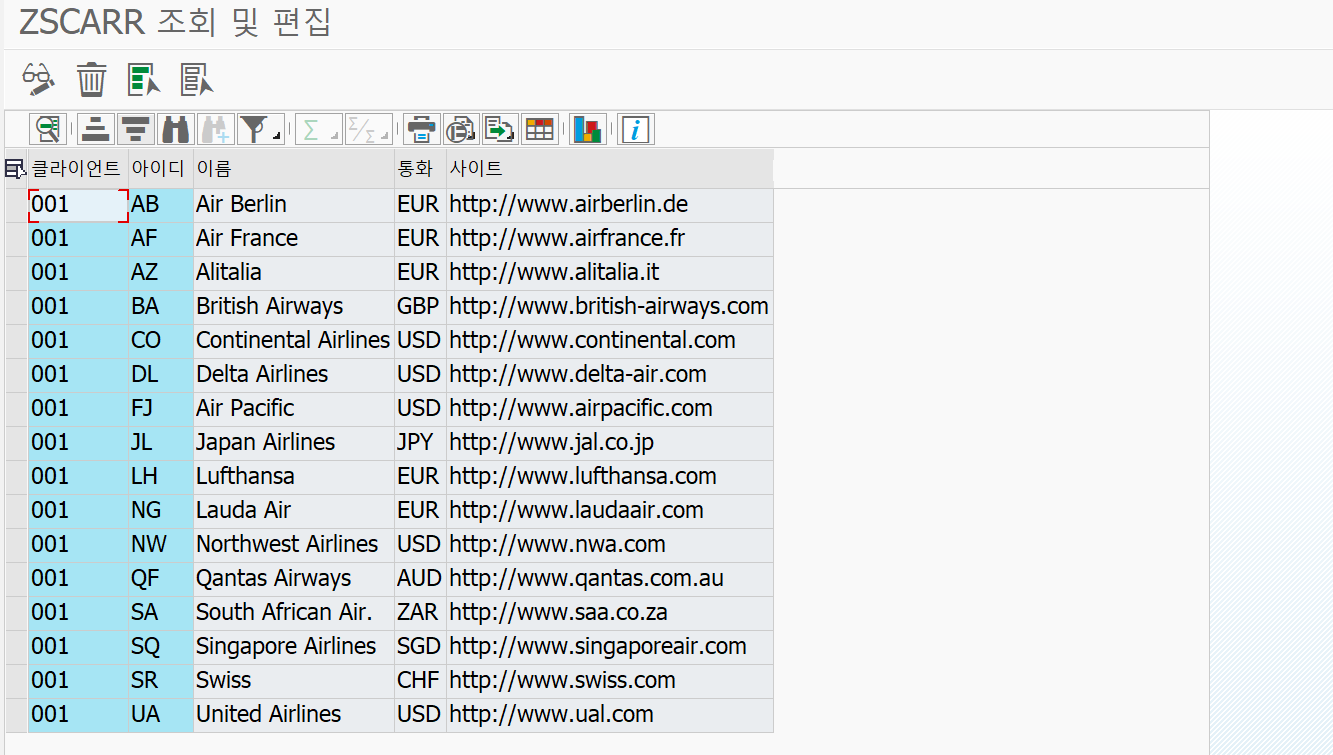This screenshot has width=1333, height=755.
Task: Click the blue information icon
Action: point(636,129)
